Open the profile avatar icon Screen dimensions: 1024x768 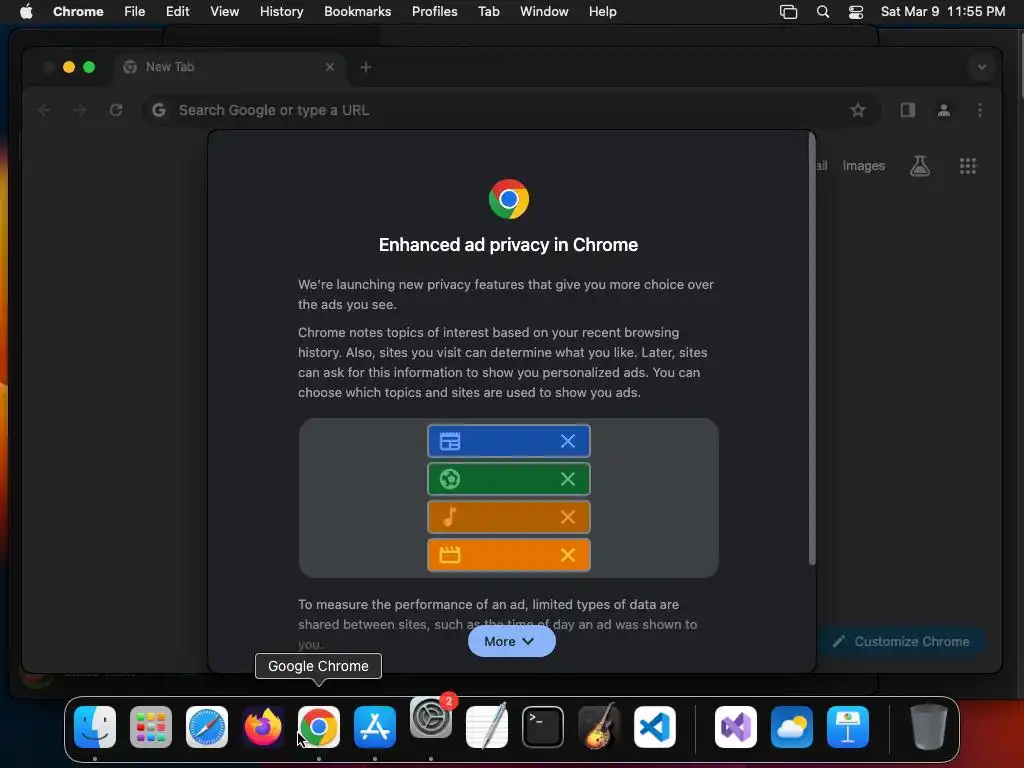click(x=944, y=110)
